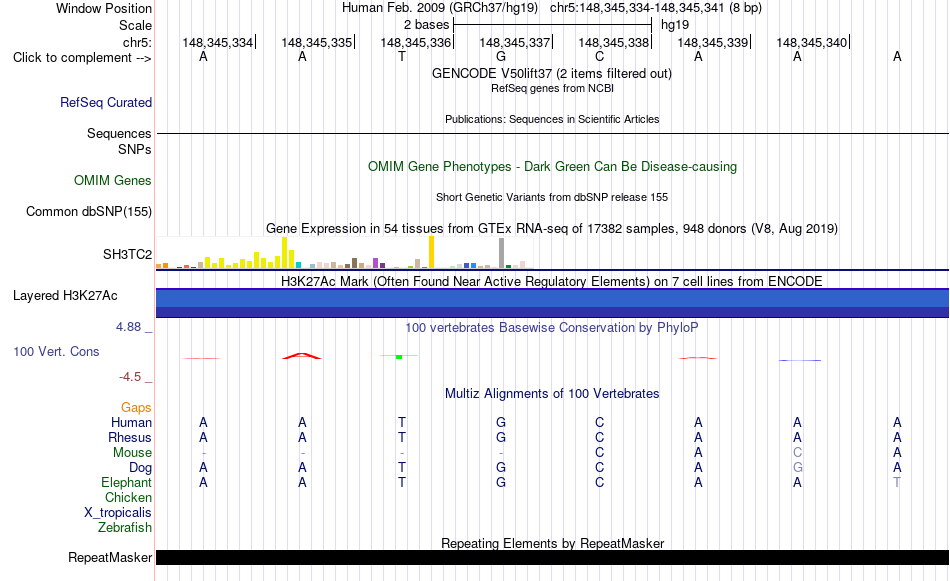This screenshot has height=581, width=950.
Task: Click the Scale label on the left
Action: pos(135,25)
